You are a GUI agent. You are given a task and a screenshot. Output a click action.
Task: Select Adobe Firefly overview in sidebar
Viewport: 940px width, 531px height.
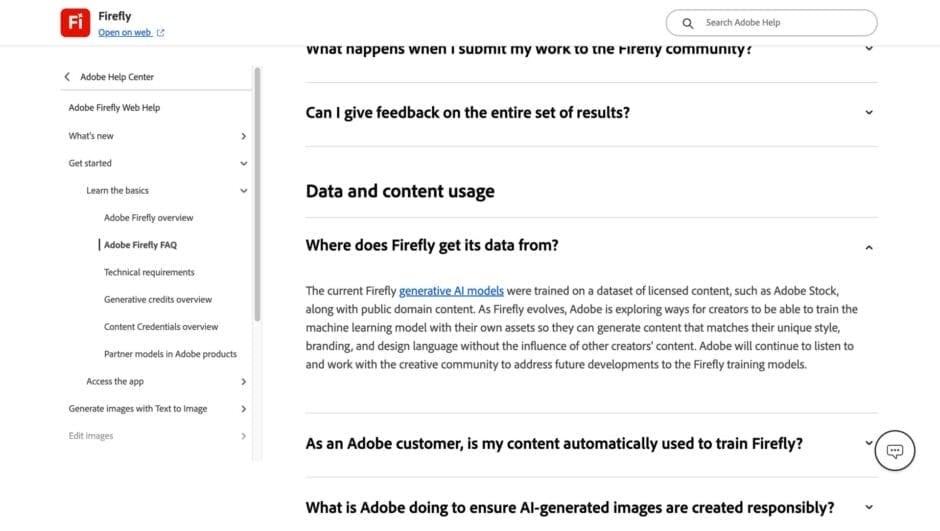(x=148, y=217)
